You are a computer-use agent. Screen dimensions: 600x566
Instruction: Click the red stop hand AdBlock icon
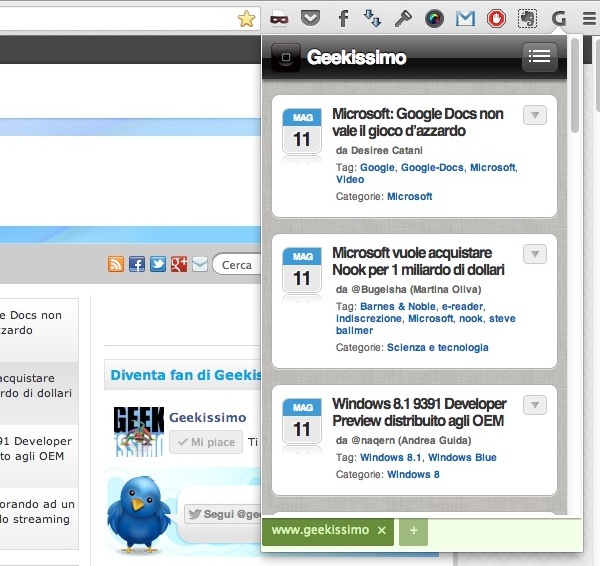[x=496, y=18]
